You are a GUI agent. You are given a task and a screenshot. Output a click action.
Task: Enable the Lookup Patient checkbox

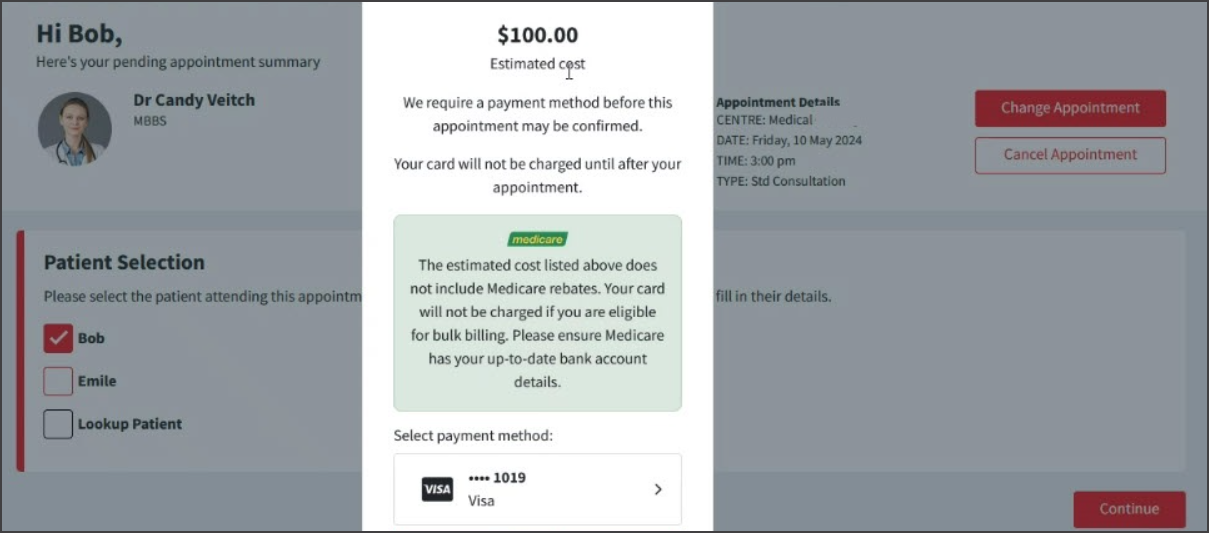pos(58,424)
